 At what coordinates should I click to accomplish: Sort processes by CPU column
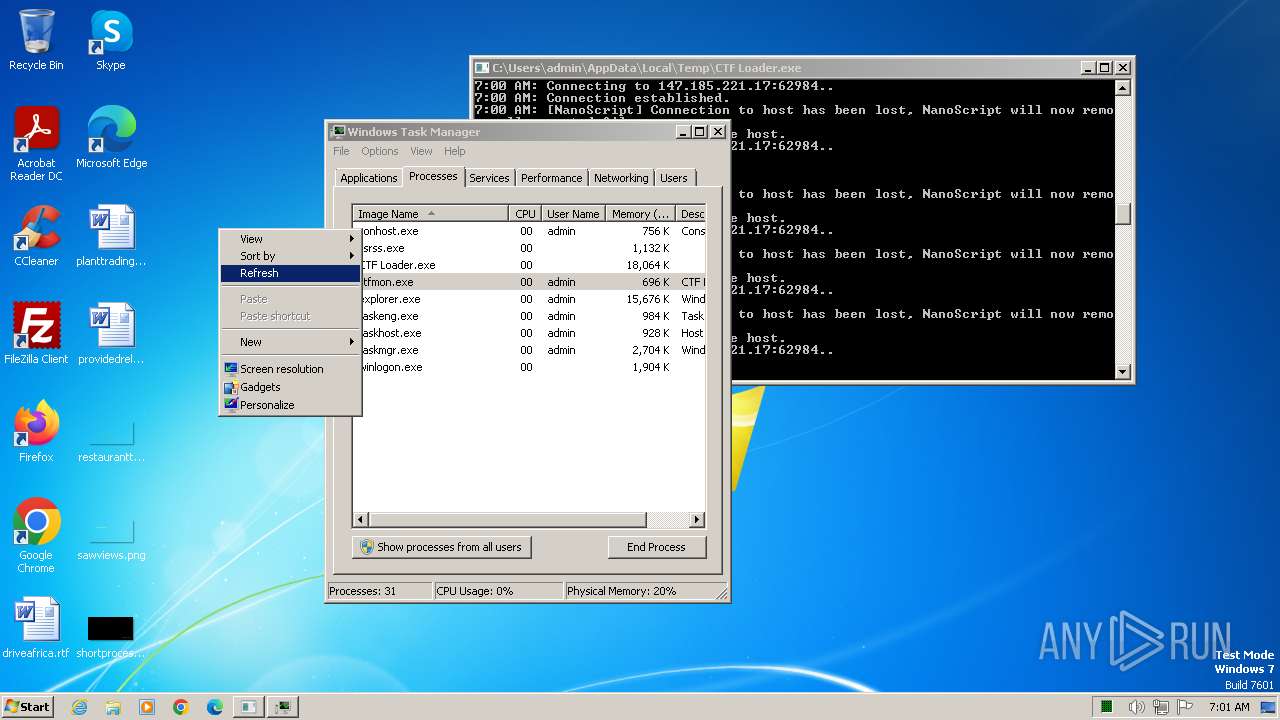tap(525, 214)
